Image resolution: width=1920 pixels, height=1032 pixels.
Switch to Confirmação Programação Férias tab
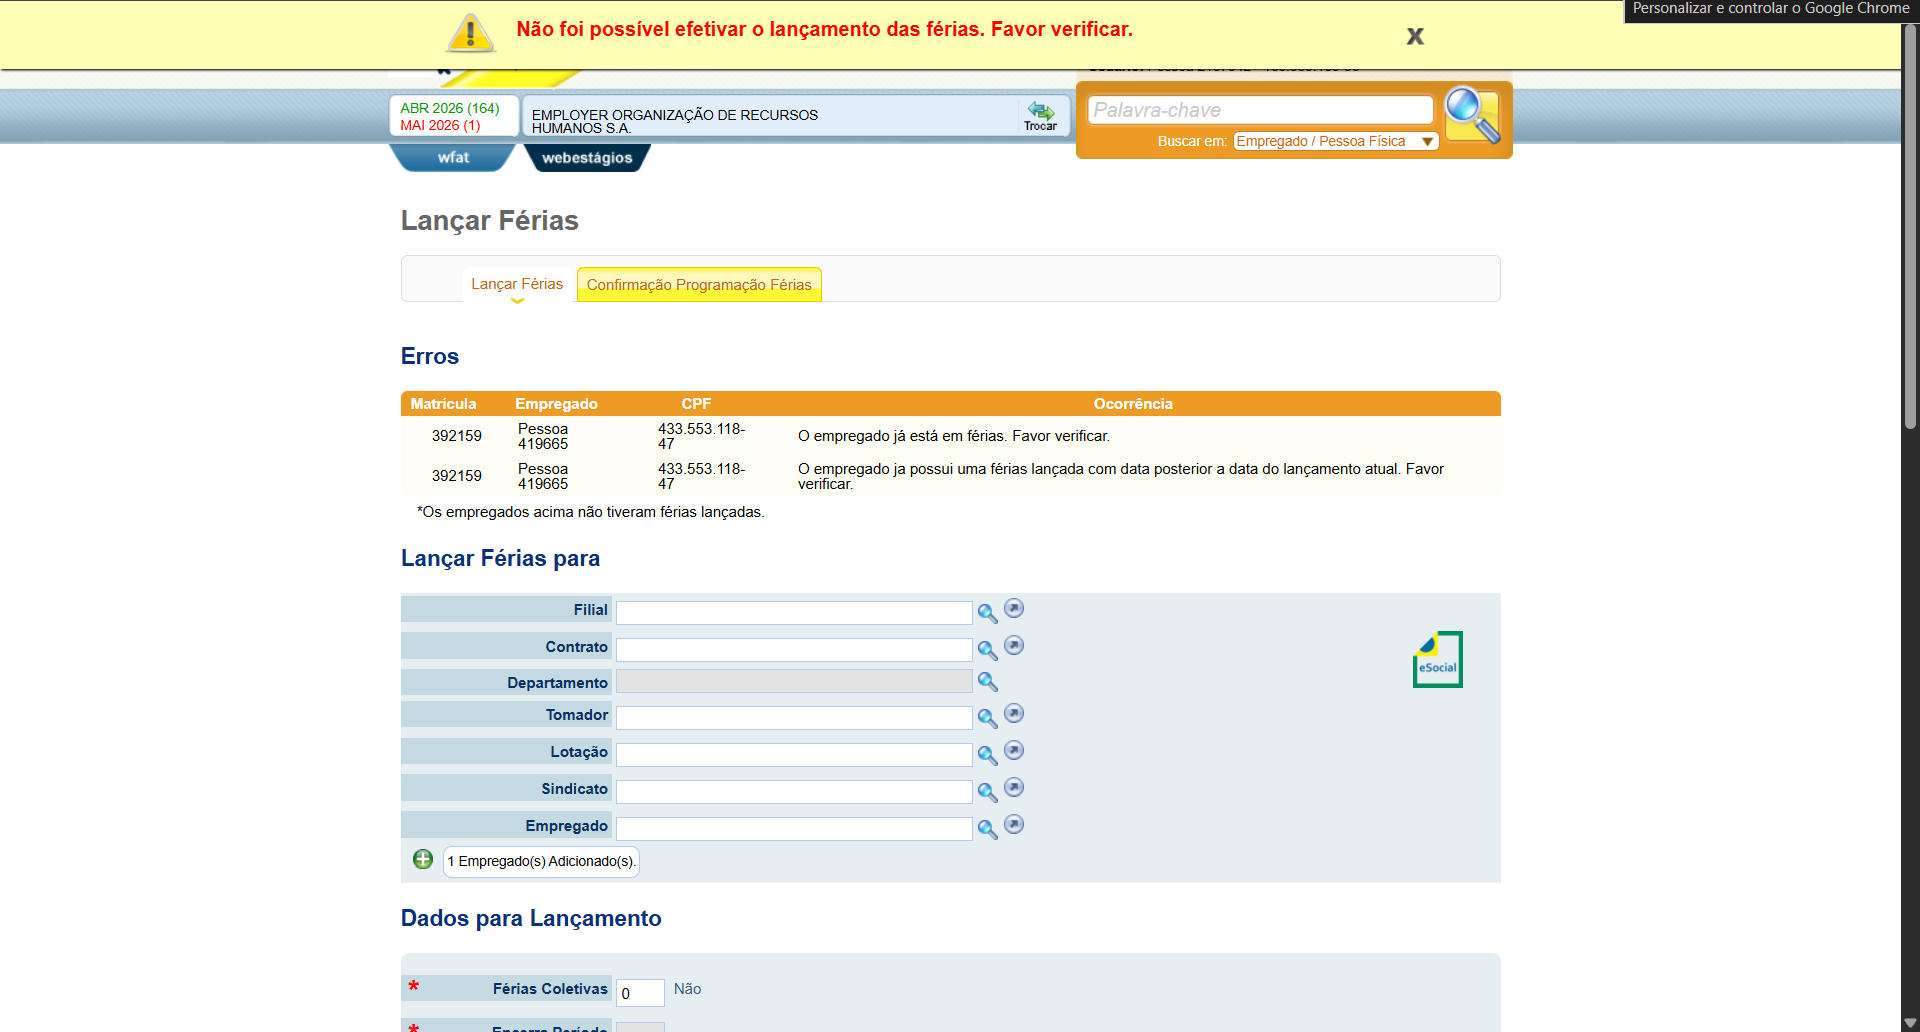[x=699, y=285]
